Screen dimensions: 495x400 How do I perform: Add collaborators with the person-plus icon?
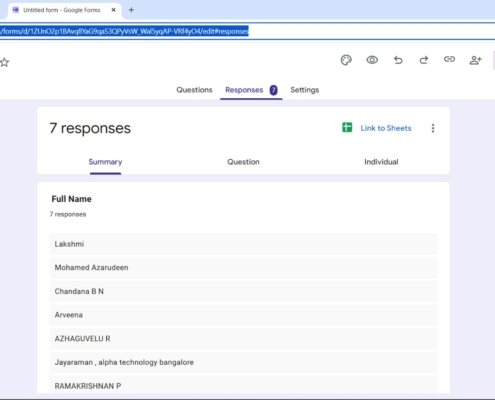click(475, 60)
